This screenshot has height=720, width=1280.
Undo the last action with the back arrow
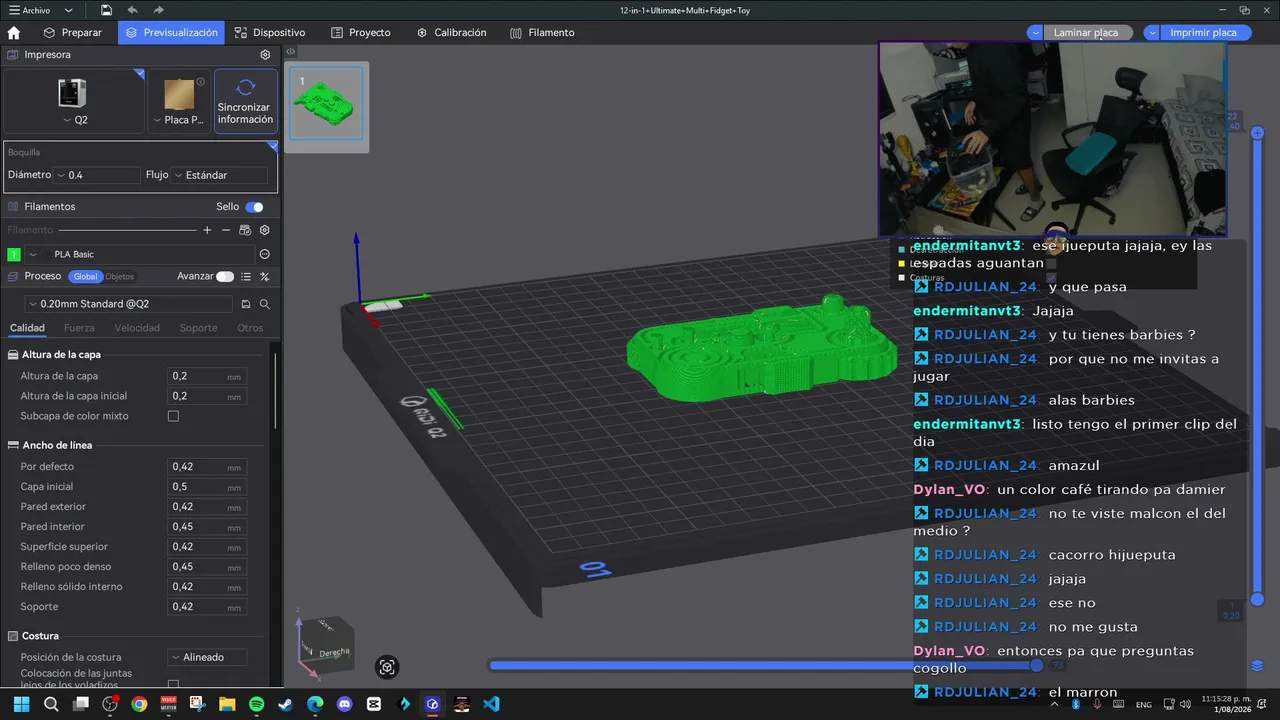pos(132,10)
